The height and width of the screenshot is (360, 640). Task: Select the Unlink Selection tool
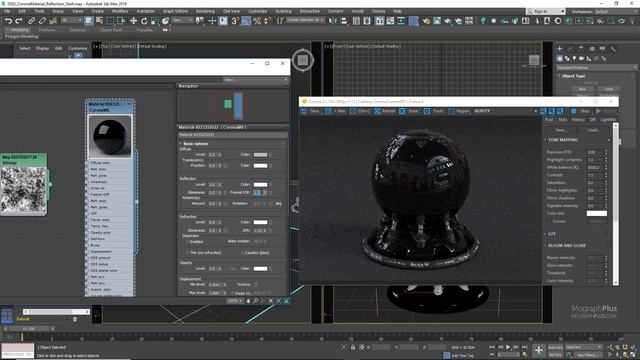point(42,20)
